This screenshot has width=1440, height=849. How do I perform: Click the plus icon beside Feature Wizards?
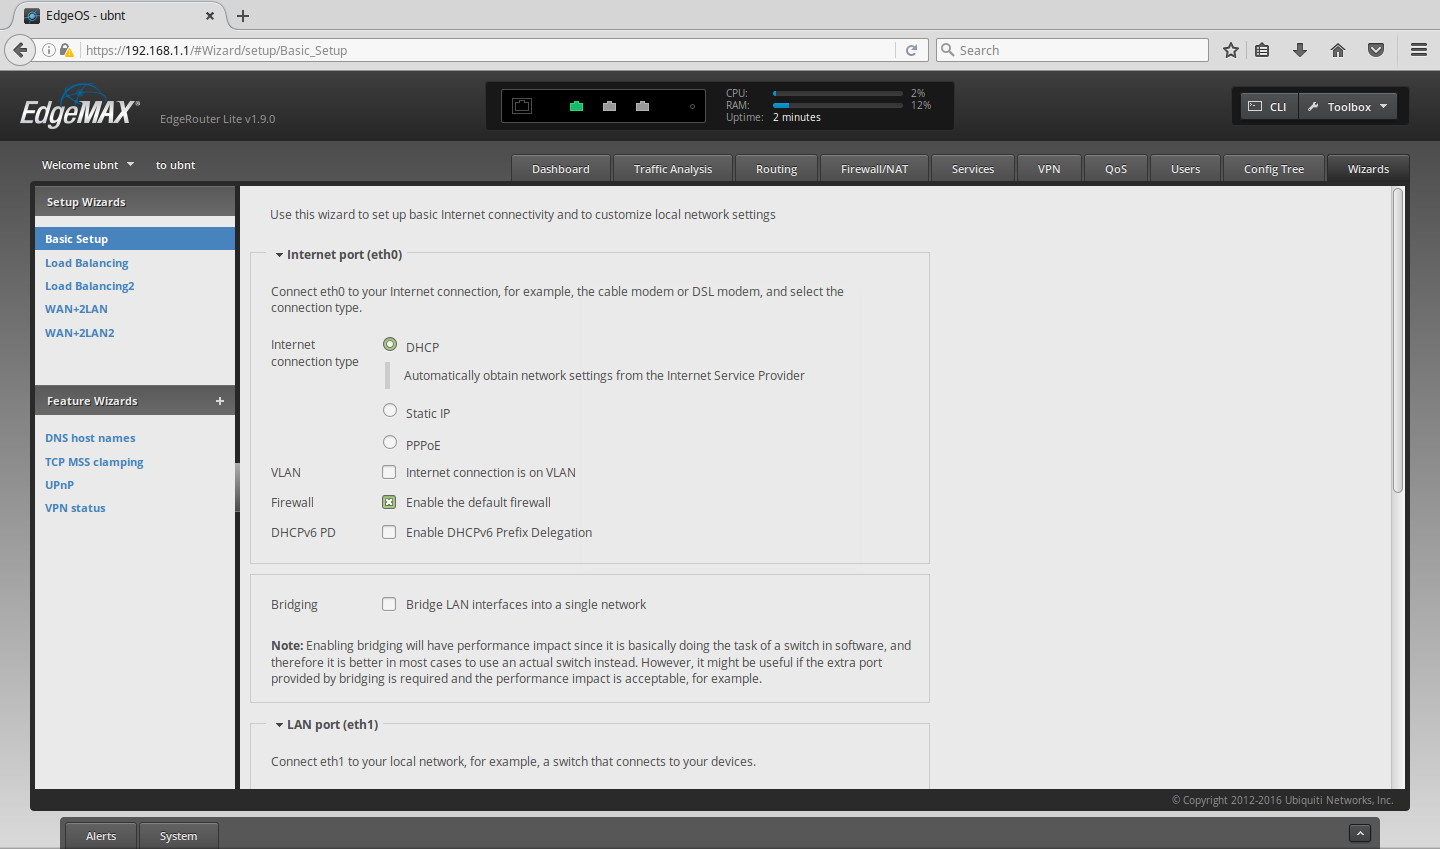[x=220, y=401]
